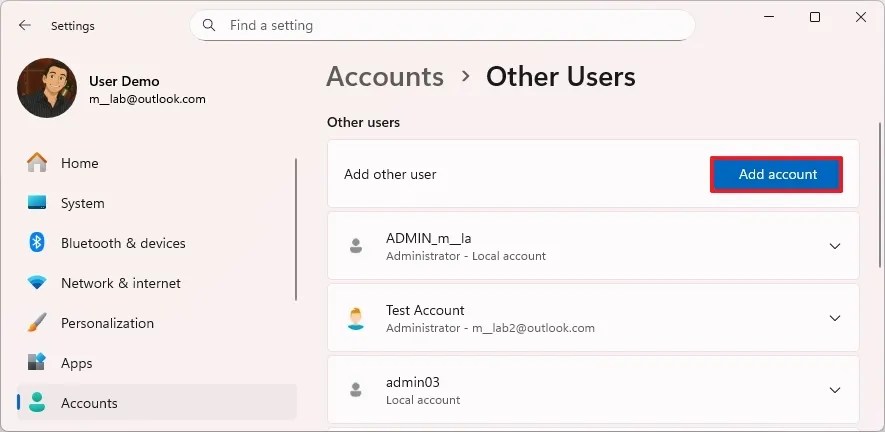Click the Add other user label

click(390, 174)
